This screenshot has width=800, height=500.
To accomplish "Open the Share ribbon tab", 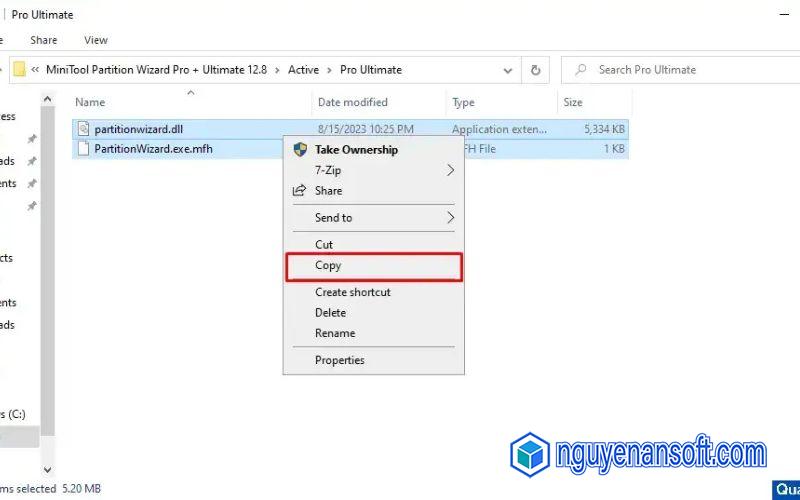I will (x=43, y=40).
